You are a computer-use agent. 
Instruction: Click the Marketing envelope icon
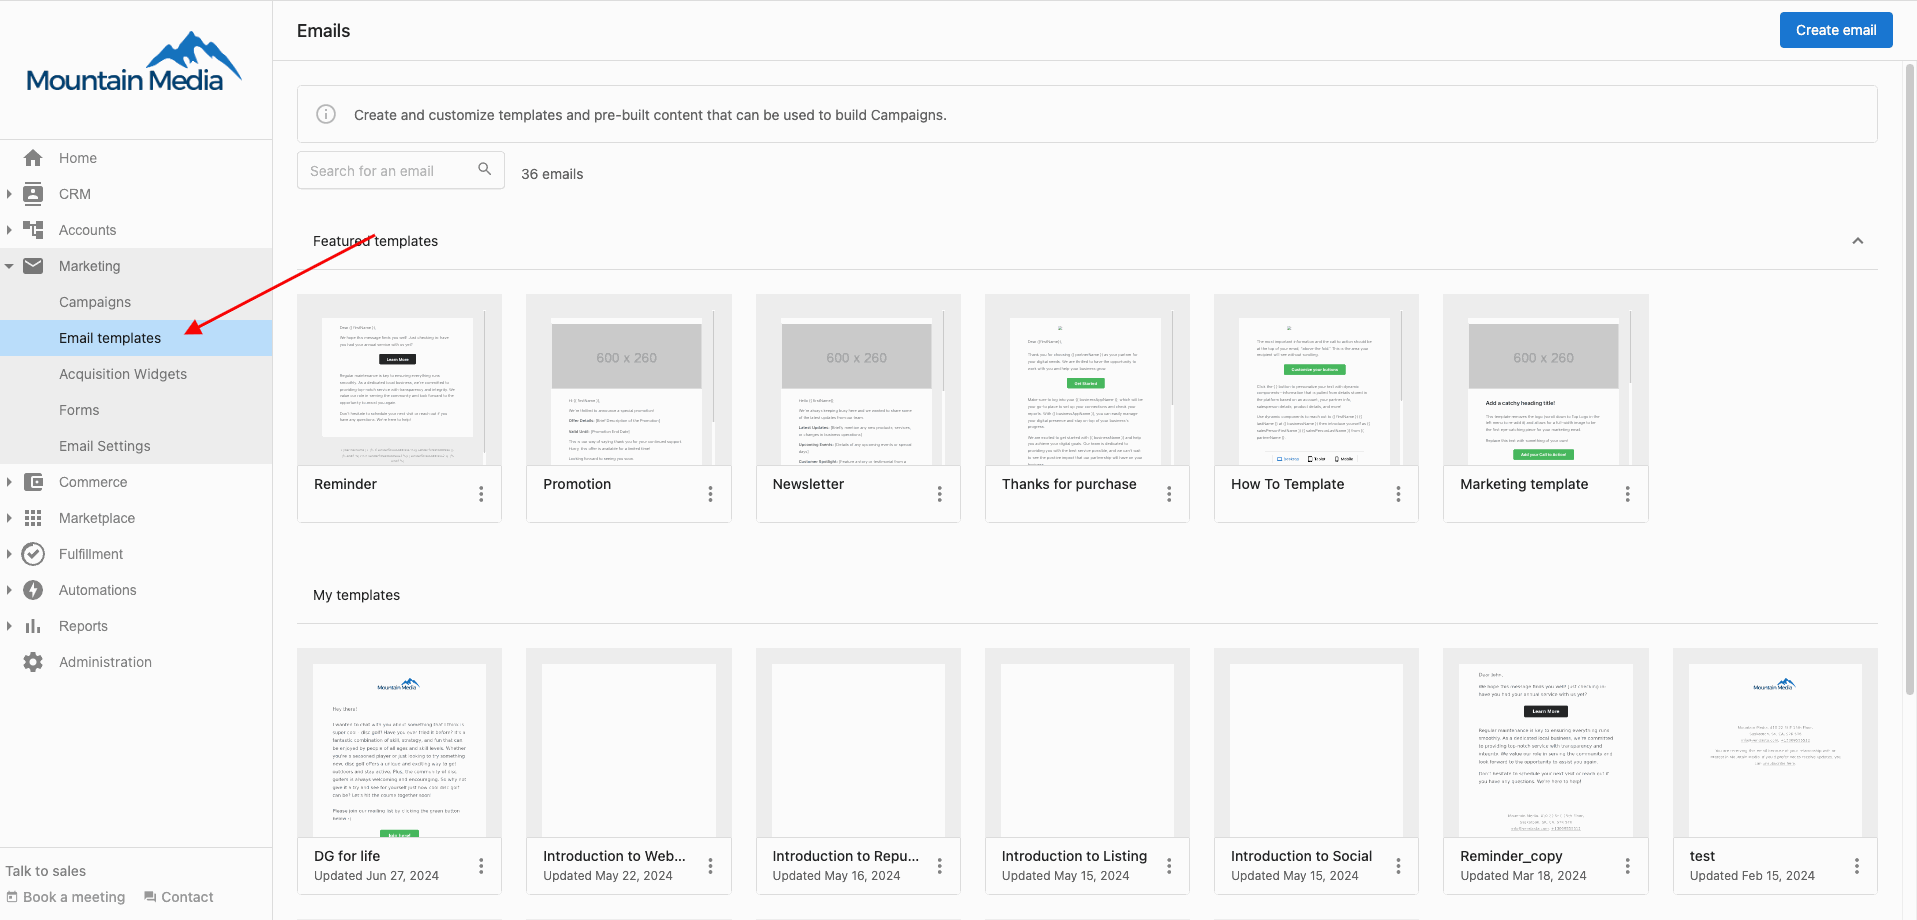[x=33, y=266]
